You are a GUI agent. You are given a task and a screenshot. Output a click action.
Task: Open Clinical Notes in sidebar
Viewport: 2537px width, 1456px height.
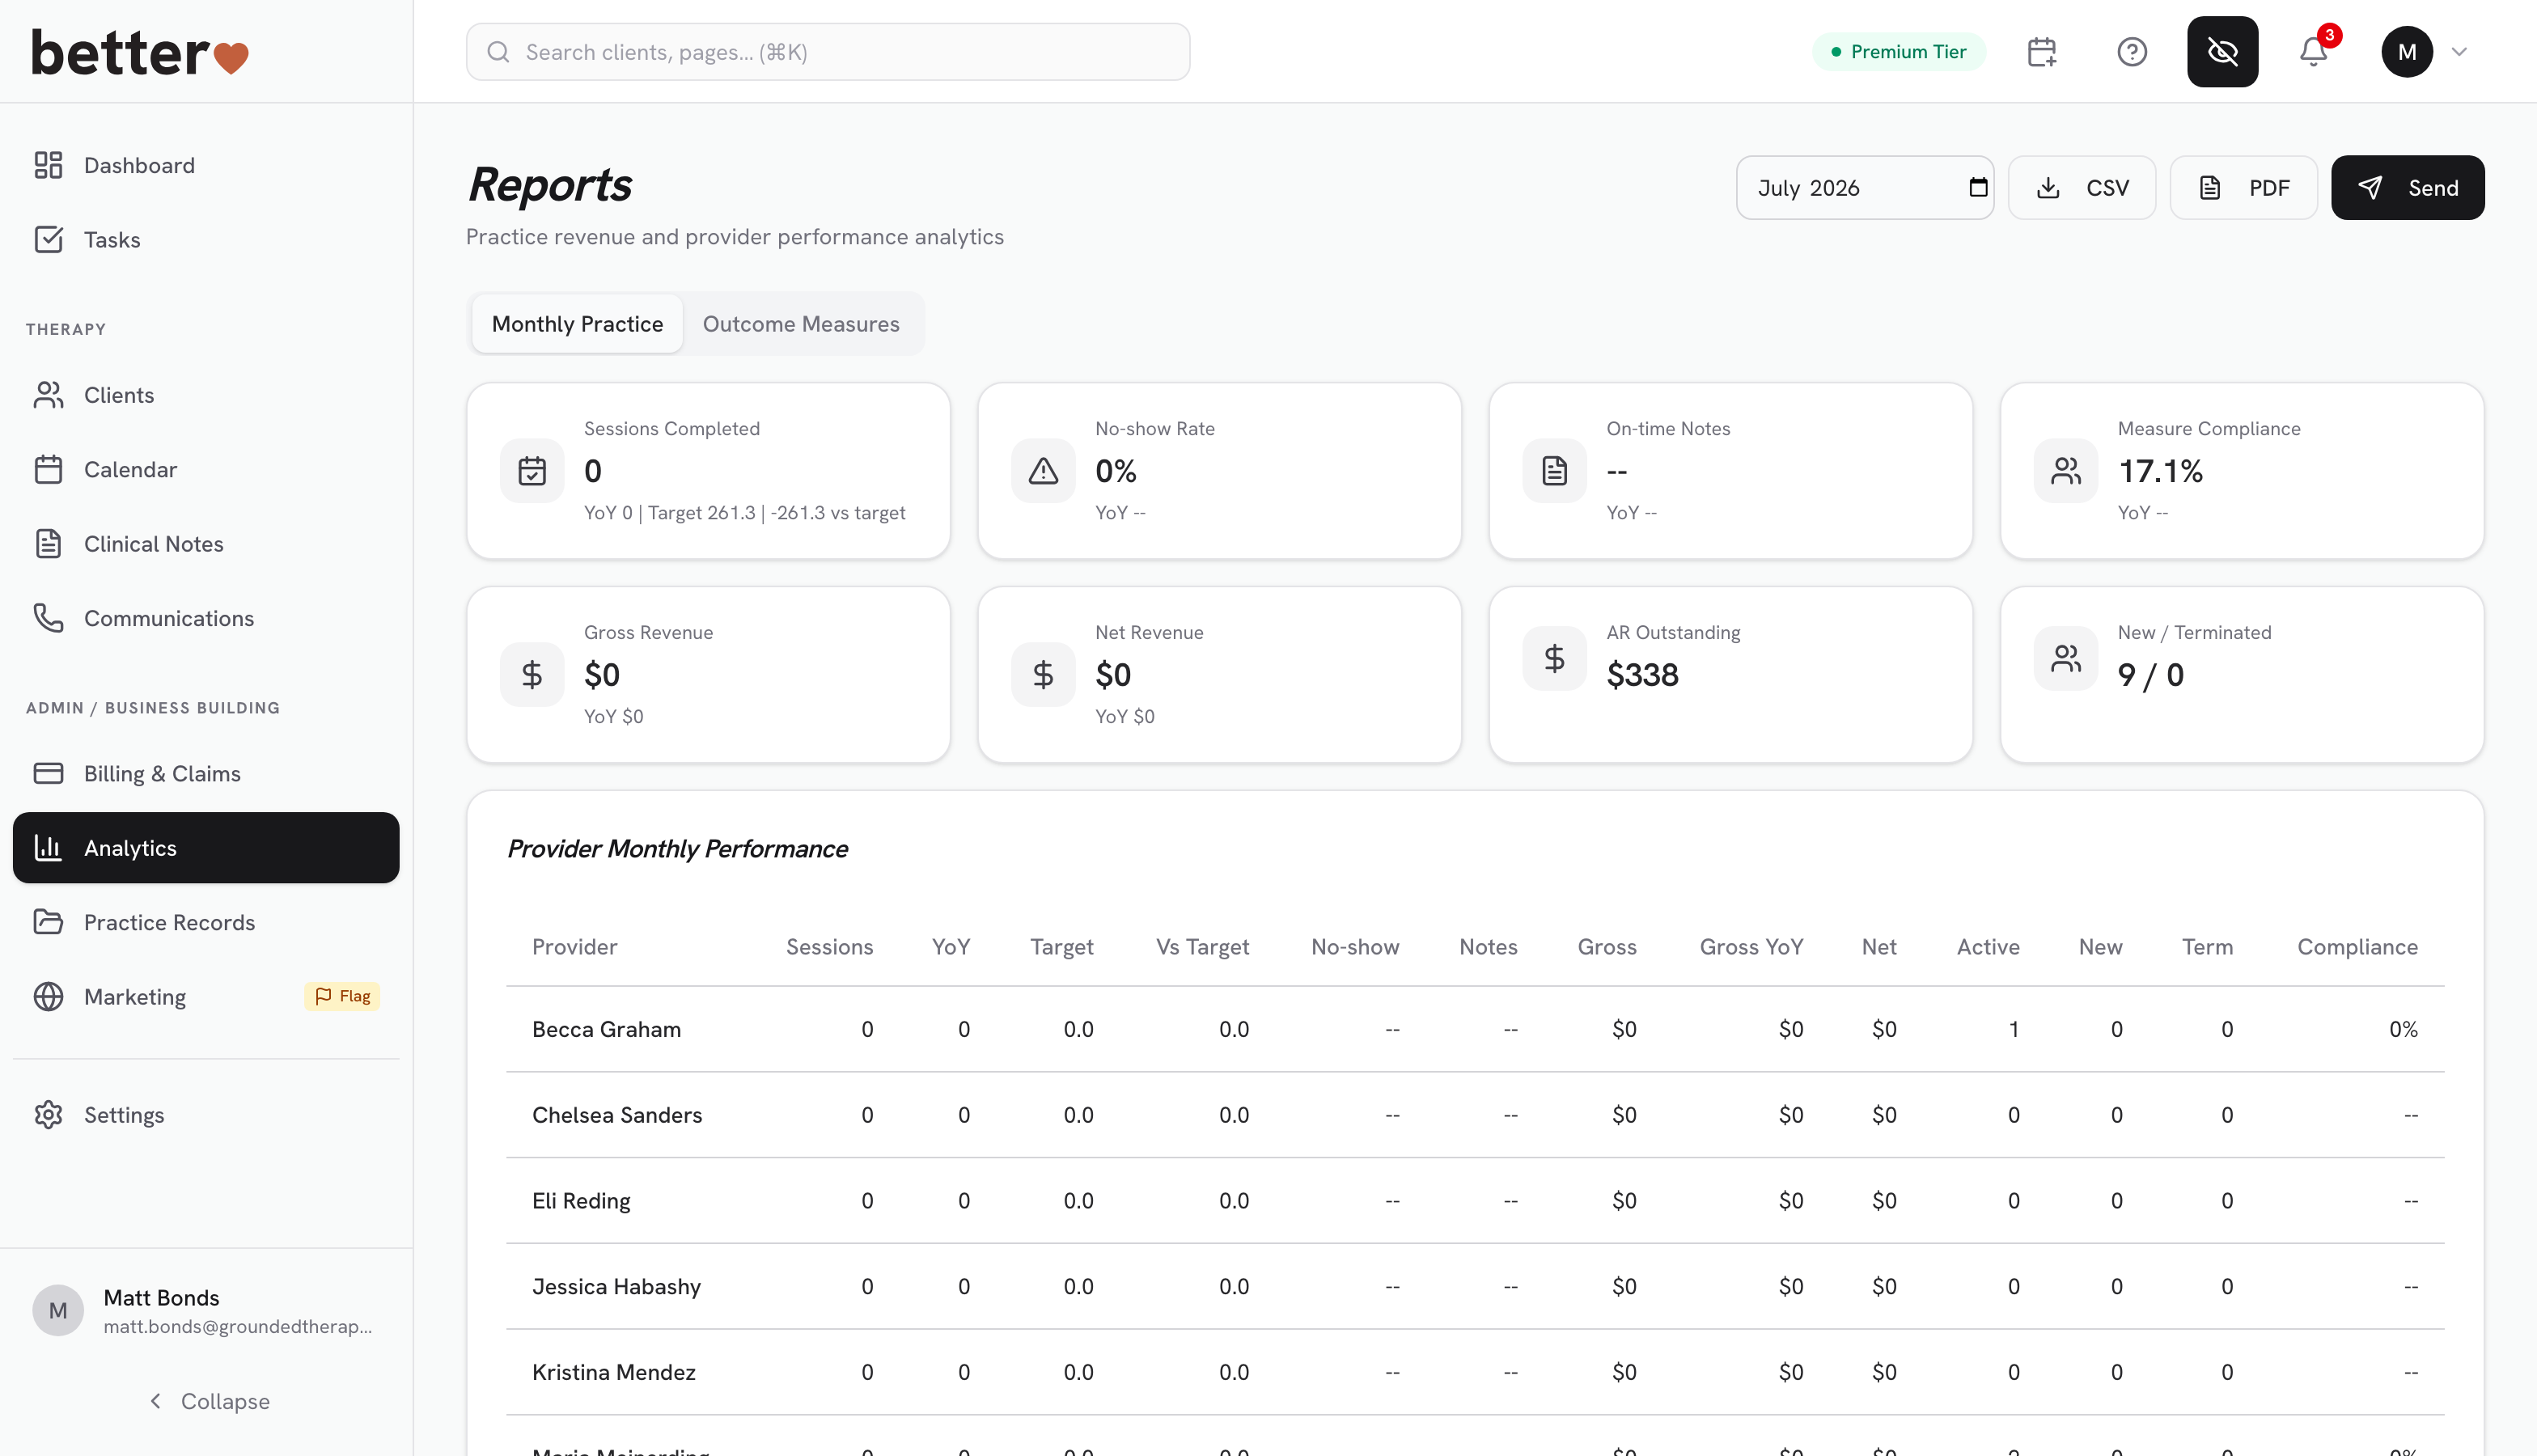206,544
